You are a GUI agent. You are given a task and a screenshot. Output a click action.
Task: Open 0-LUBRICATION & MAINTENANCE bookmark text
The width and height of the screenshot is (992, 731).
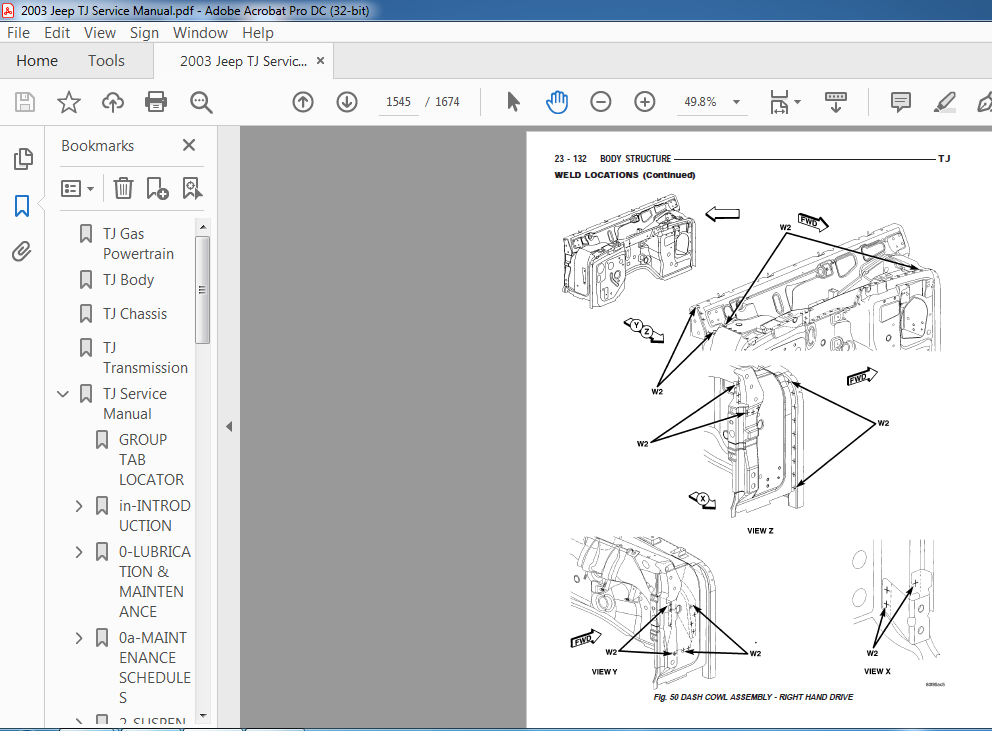point(154,582)
